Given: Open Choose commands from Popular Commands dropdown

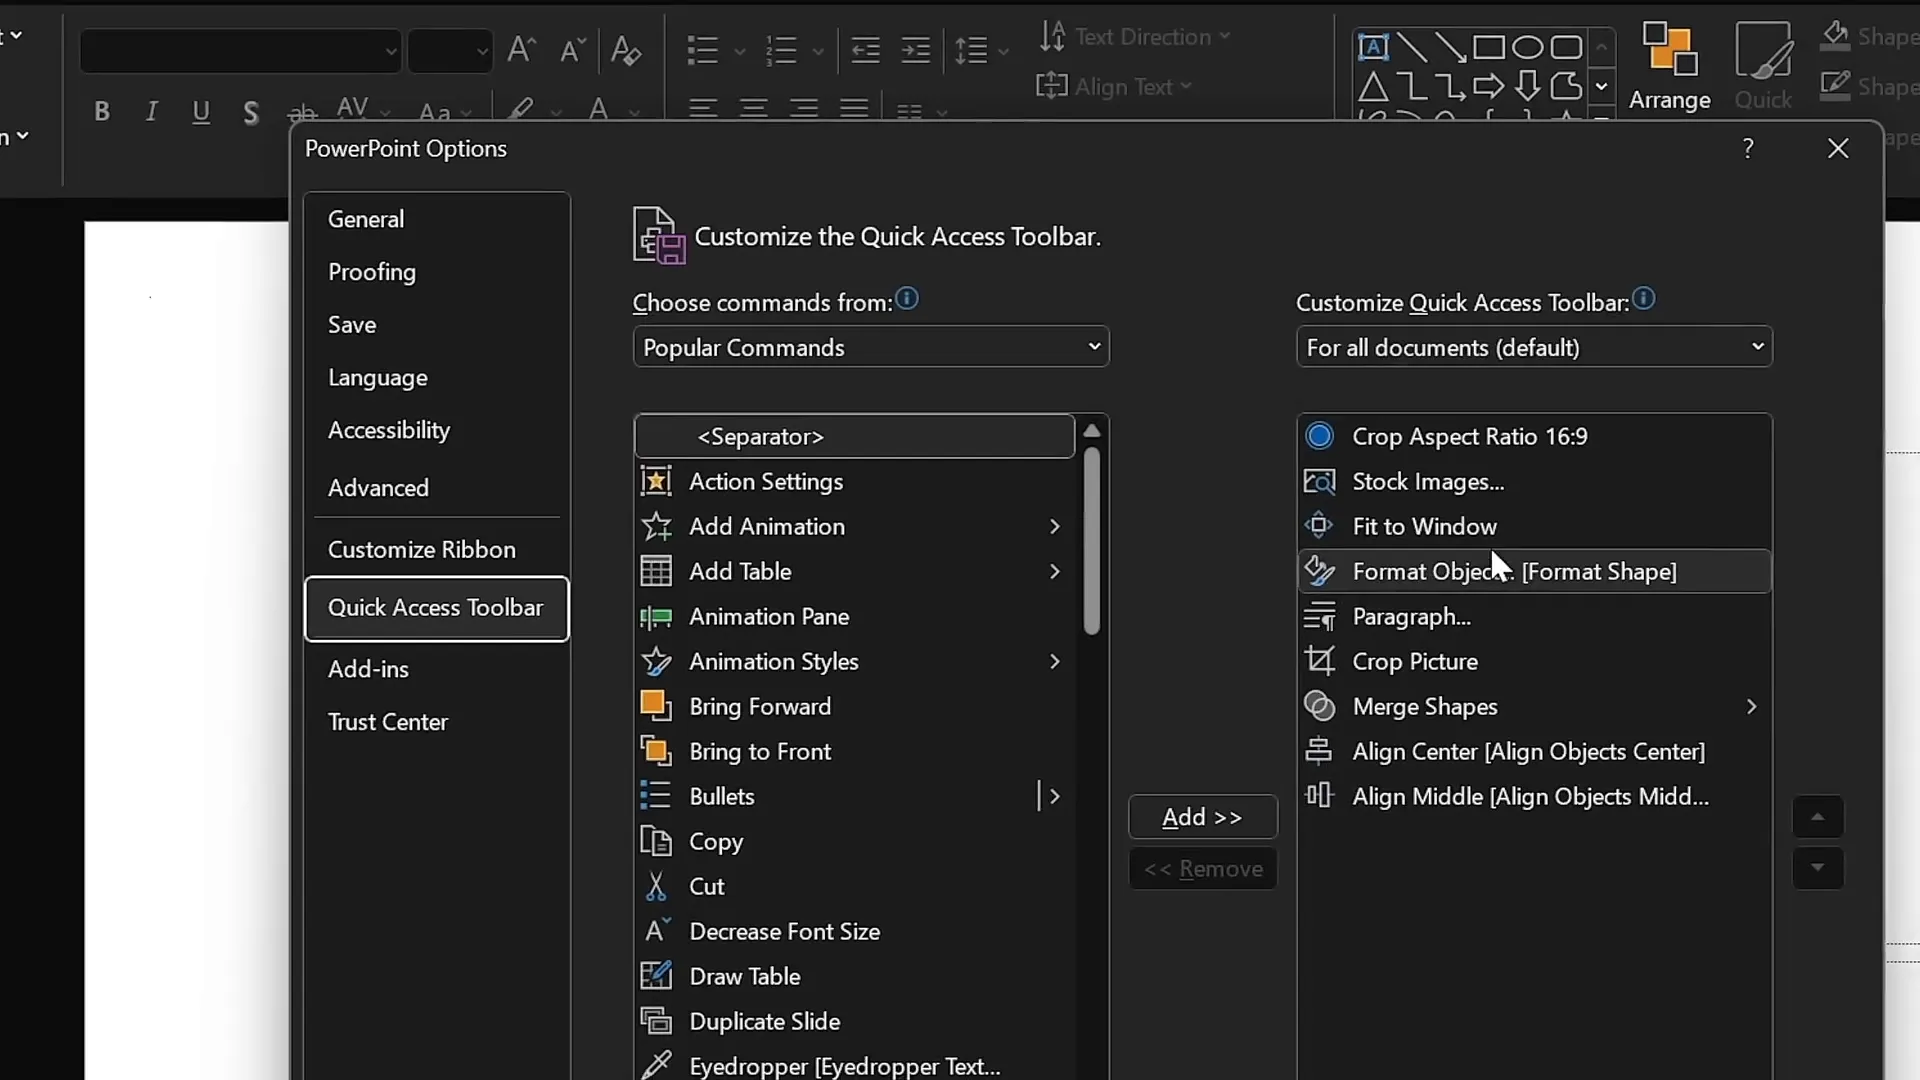Looking at the screenshot, I should pyautogui.click(x=871, y=347).
